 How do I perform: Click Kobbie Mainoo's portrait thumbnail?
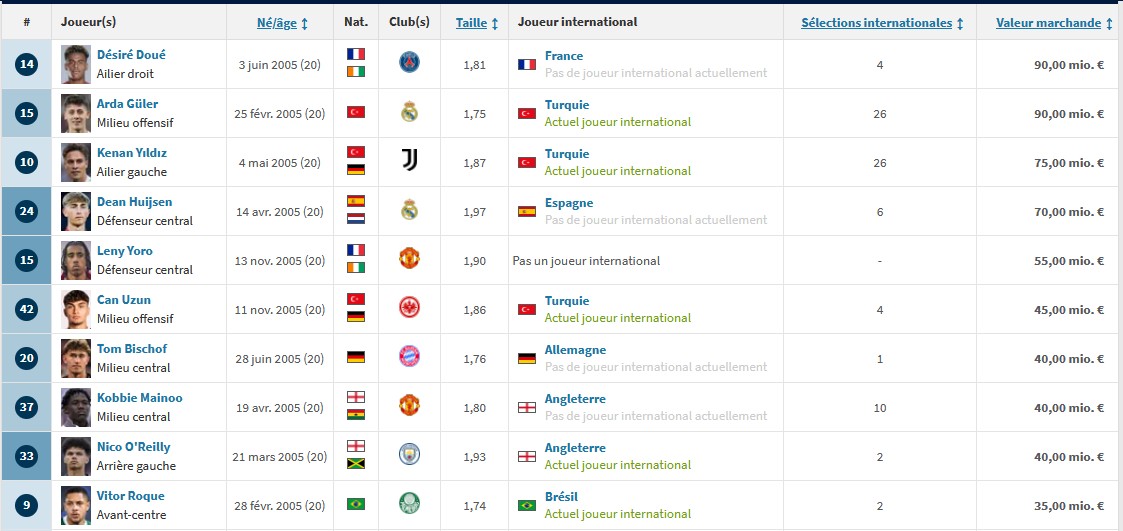coord(76,406)
